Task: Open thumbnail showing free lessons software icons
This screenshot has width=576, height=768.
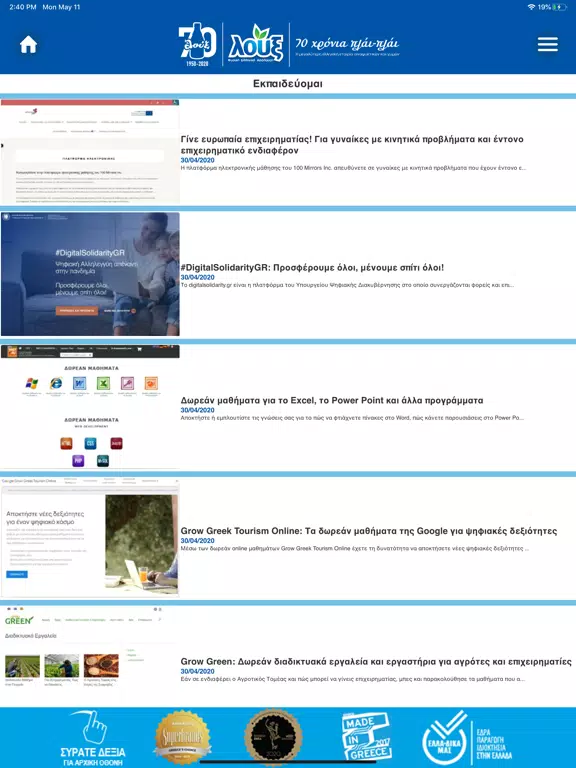Action: click(x=90, y=407)
